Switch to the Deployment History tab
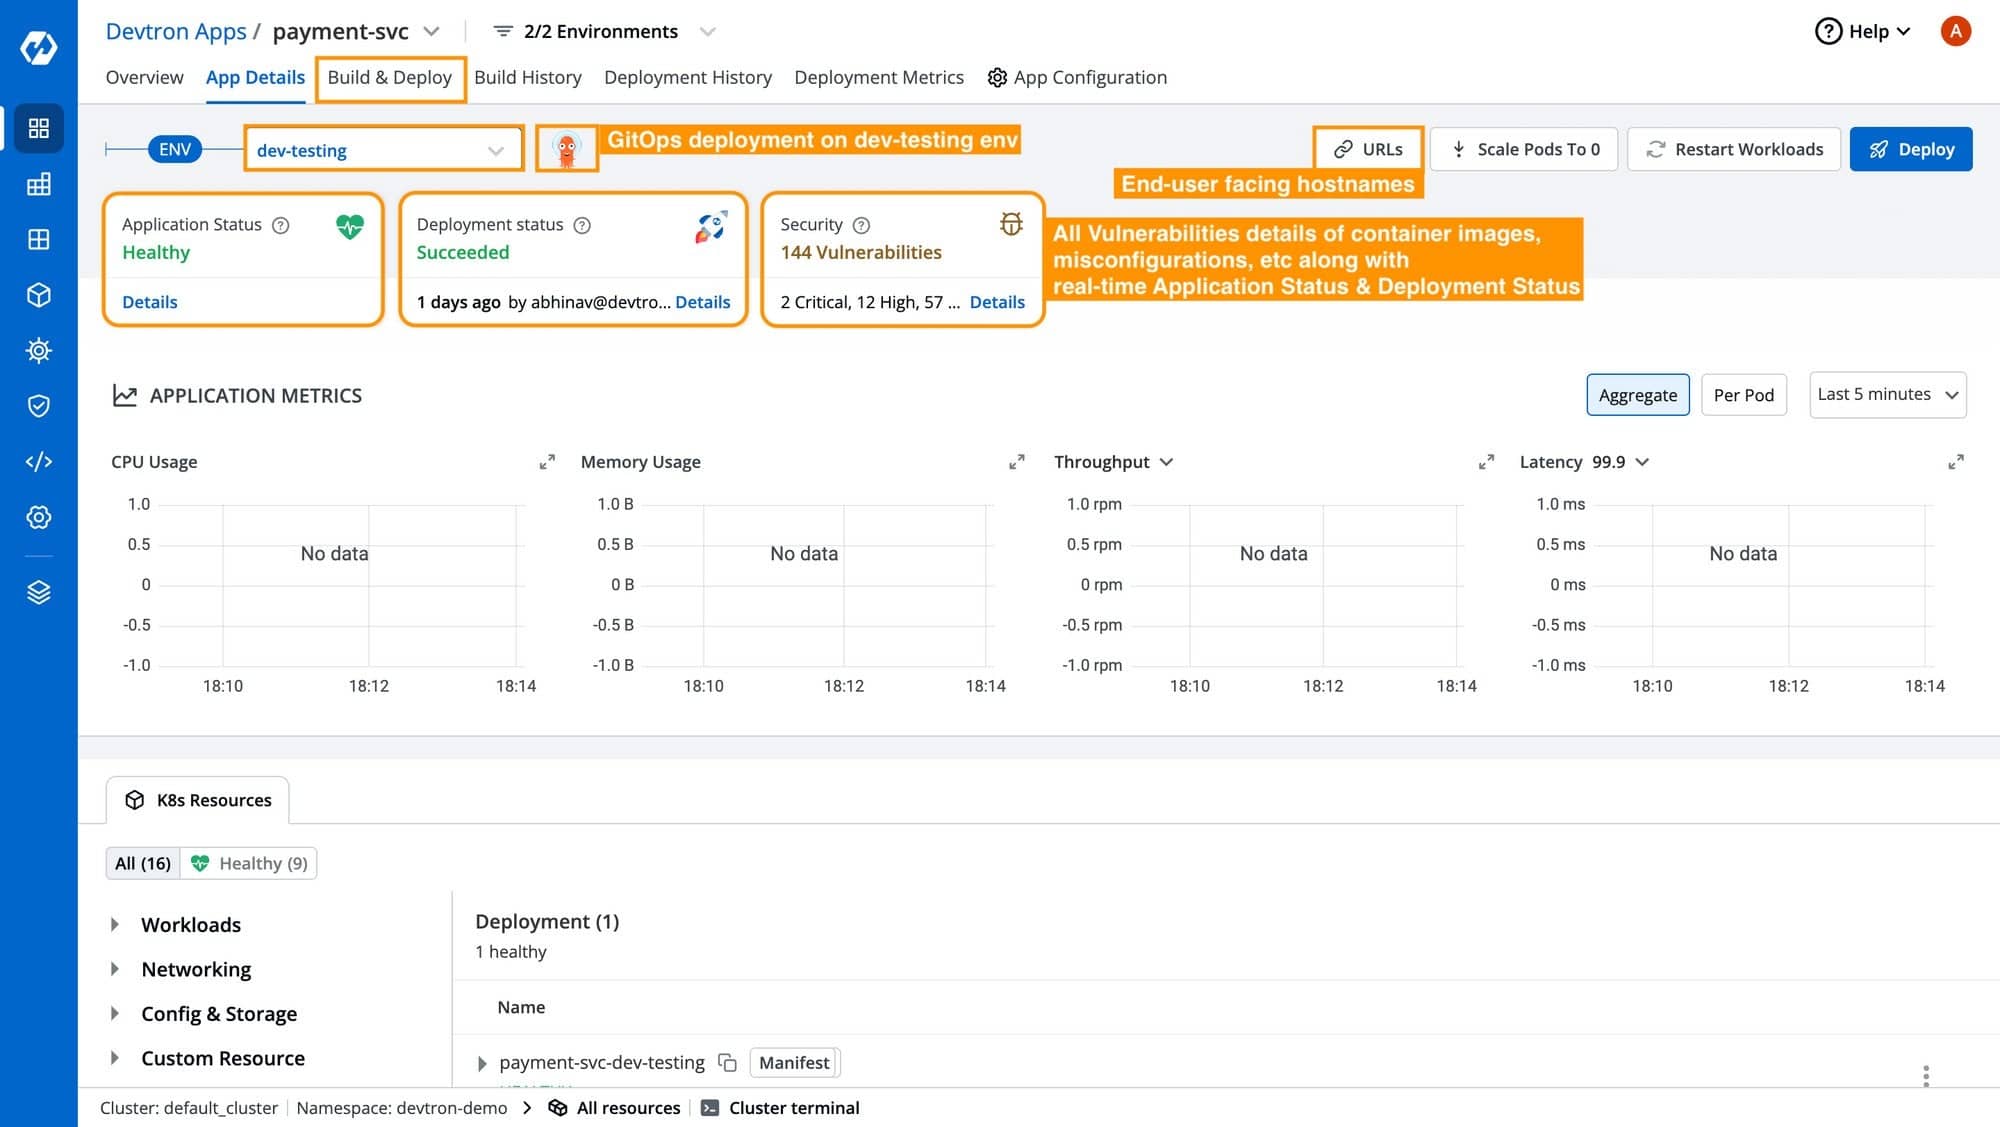2000x1127 pixels. tap(688, 77)
